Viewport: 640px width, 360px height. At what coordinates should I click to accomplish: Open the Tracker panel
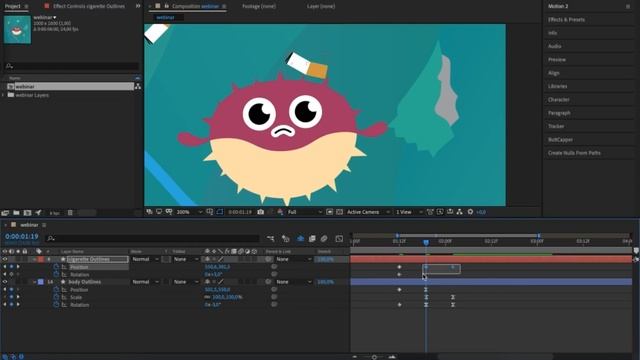click(556, 126)
